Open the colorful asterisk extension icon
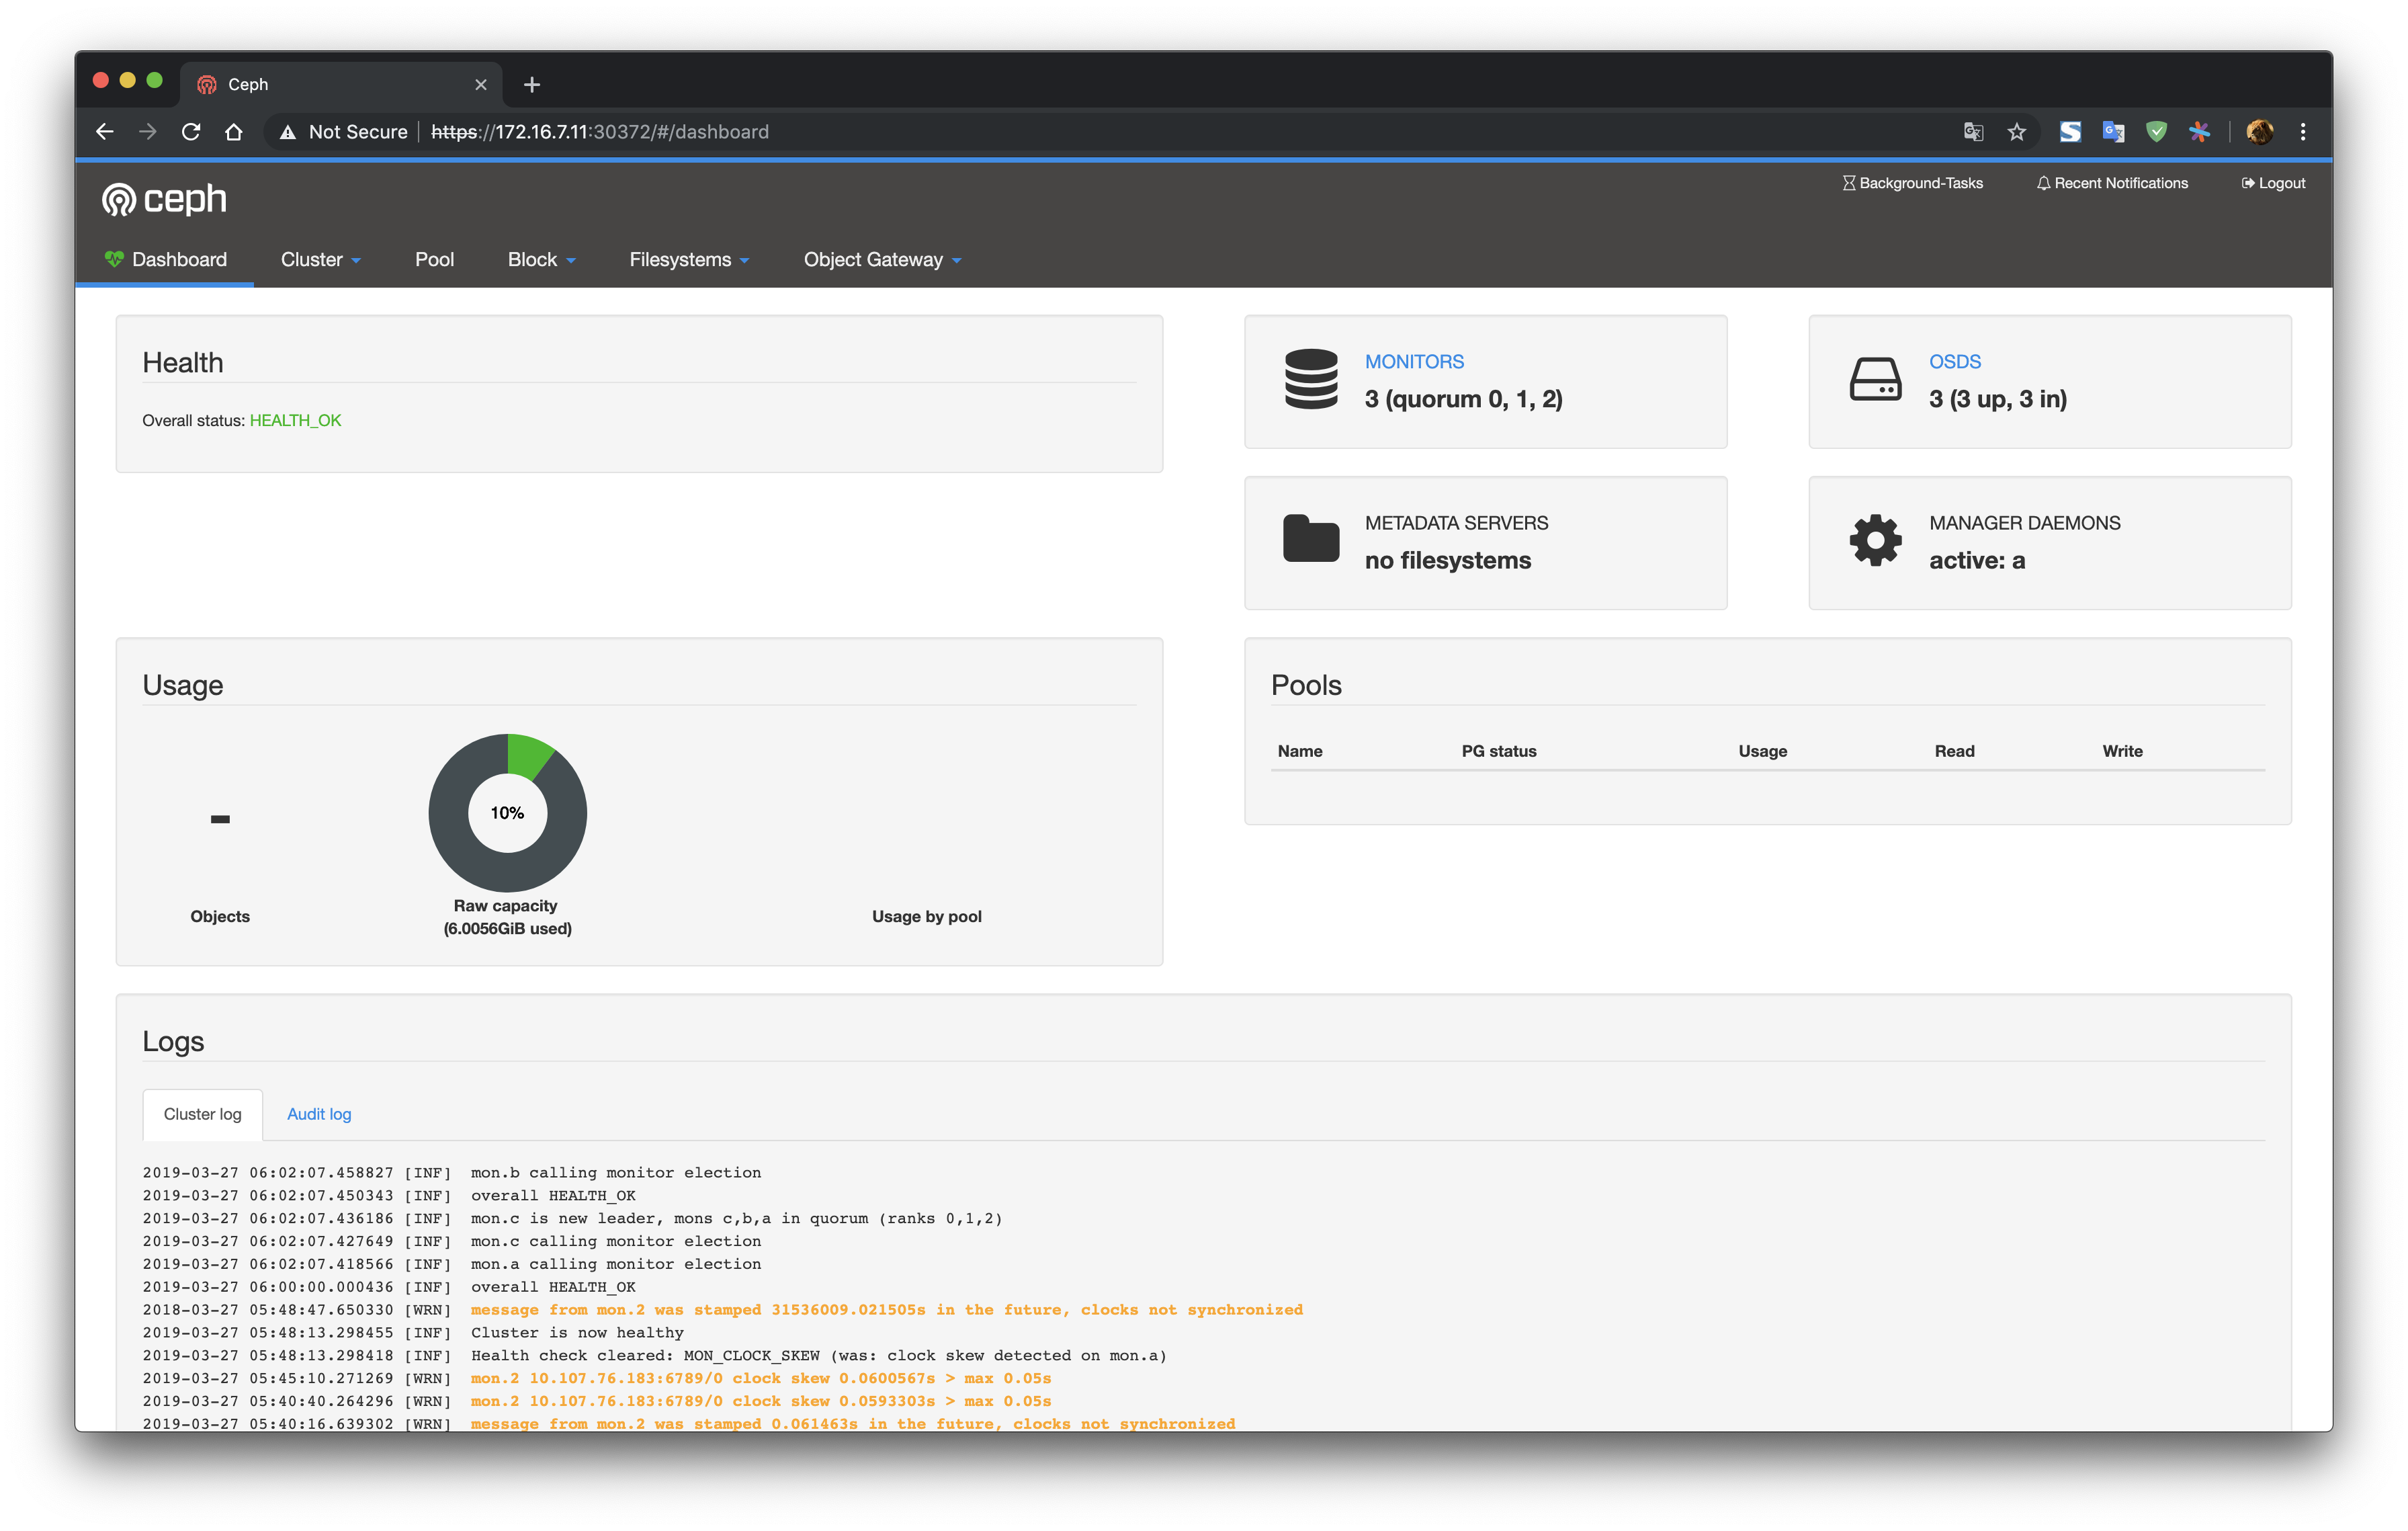Image resolution: width=2408 pixels, height=1531 pixels. (2199, 132)
